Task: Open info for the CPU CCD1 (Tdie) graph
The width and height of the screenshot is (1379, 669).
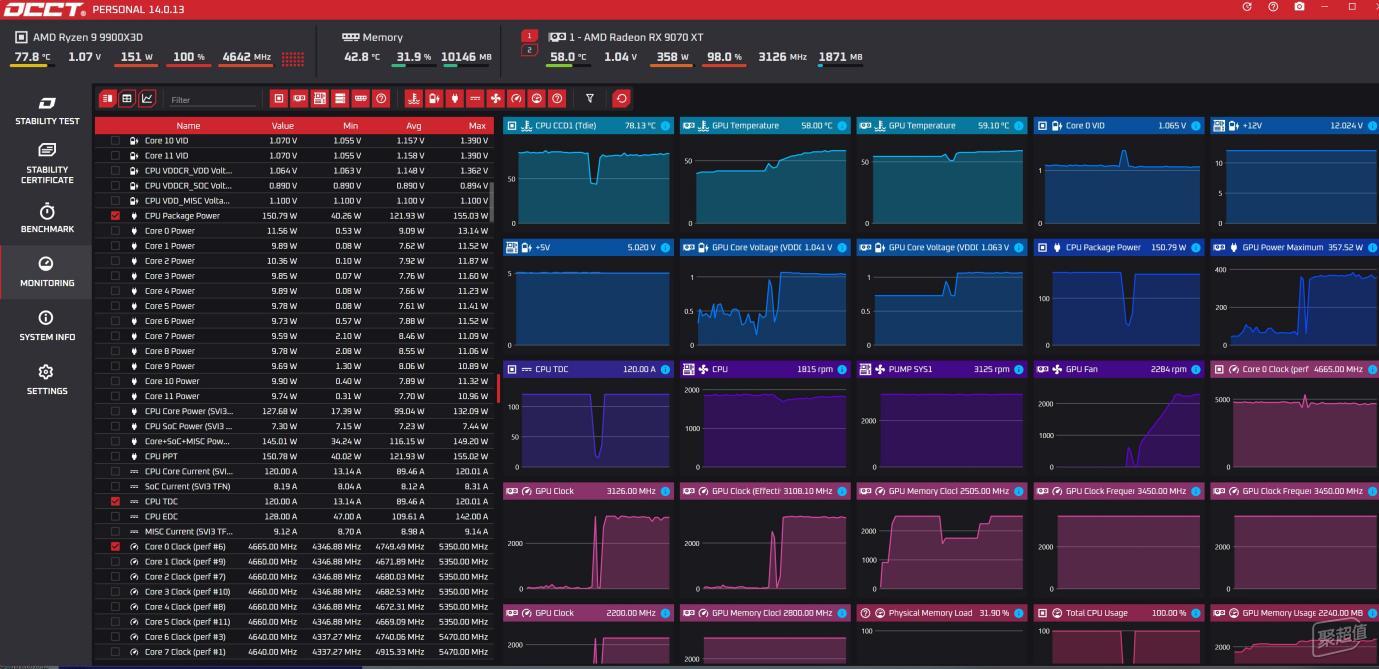Action: coord(665,126)
